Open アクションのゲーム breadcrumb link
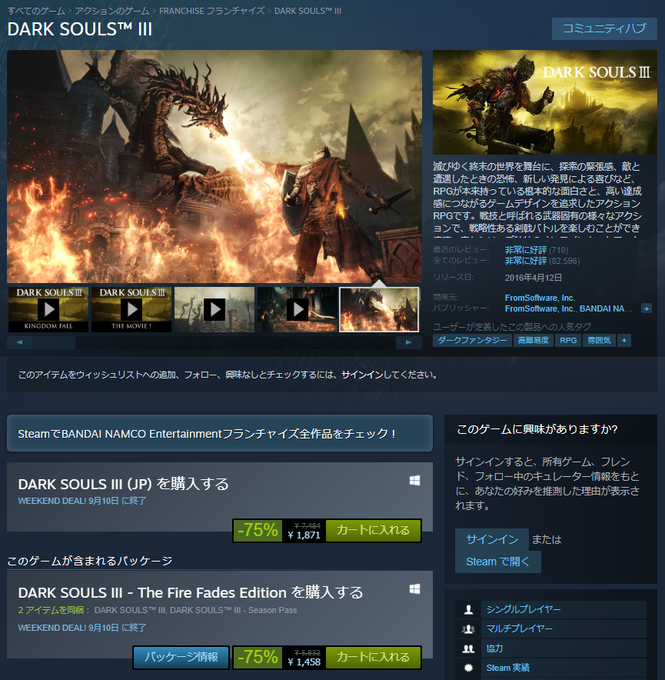The height and width of the screenshot is (680, 665). point(112,11)
